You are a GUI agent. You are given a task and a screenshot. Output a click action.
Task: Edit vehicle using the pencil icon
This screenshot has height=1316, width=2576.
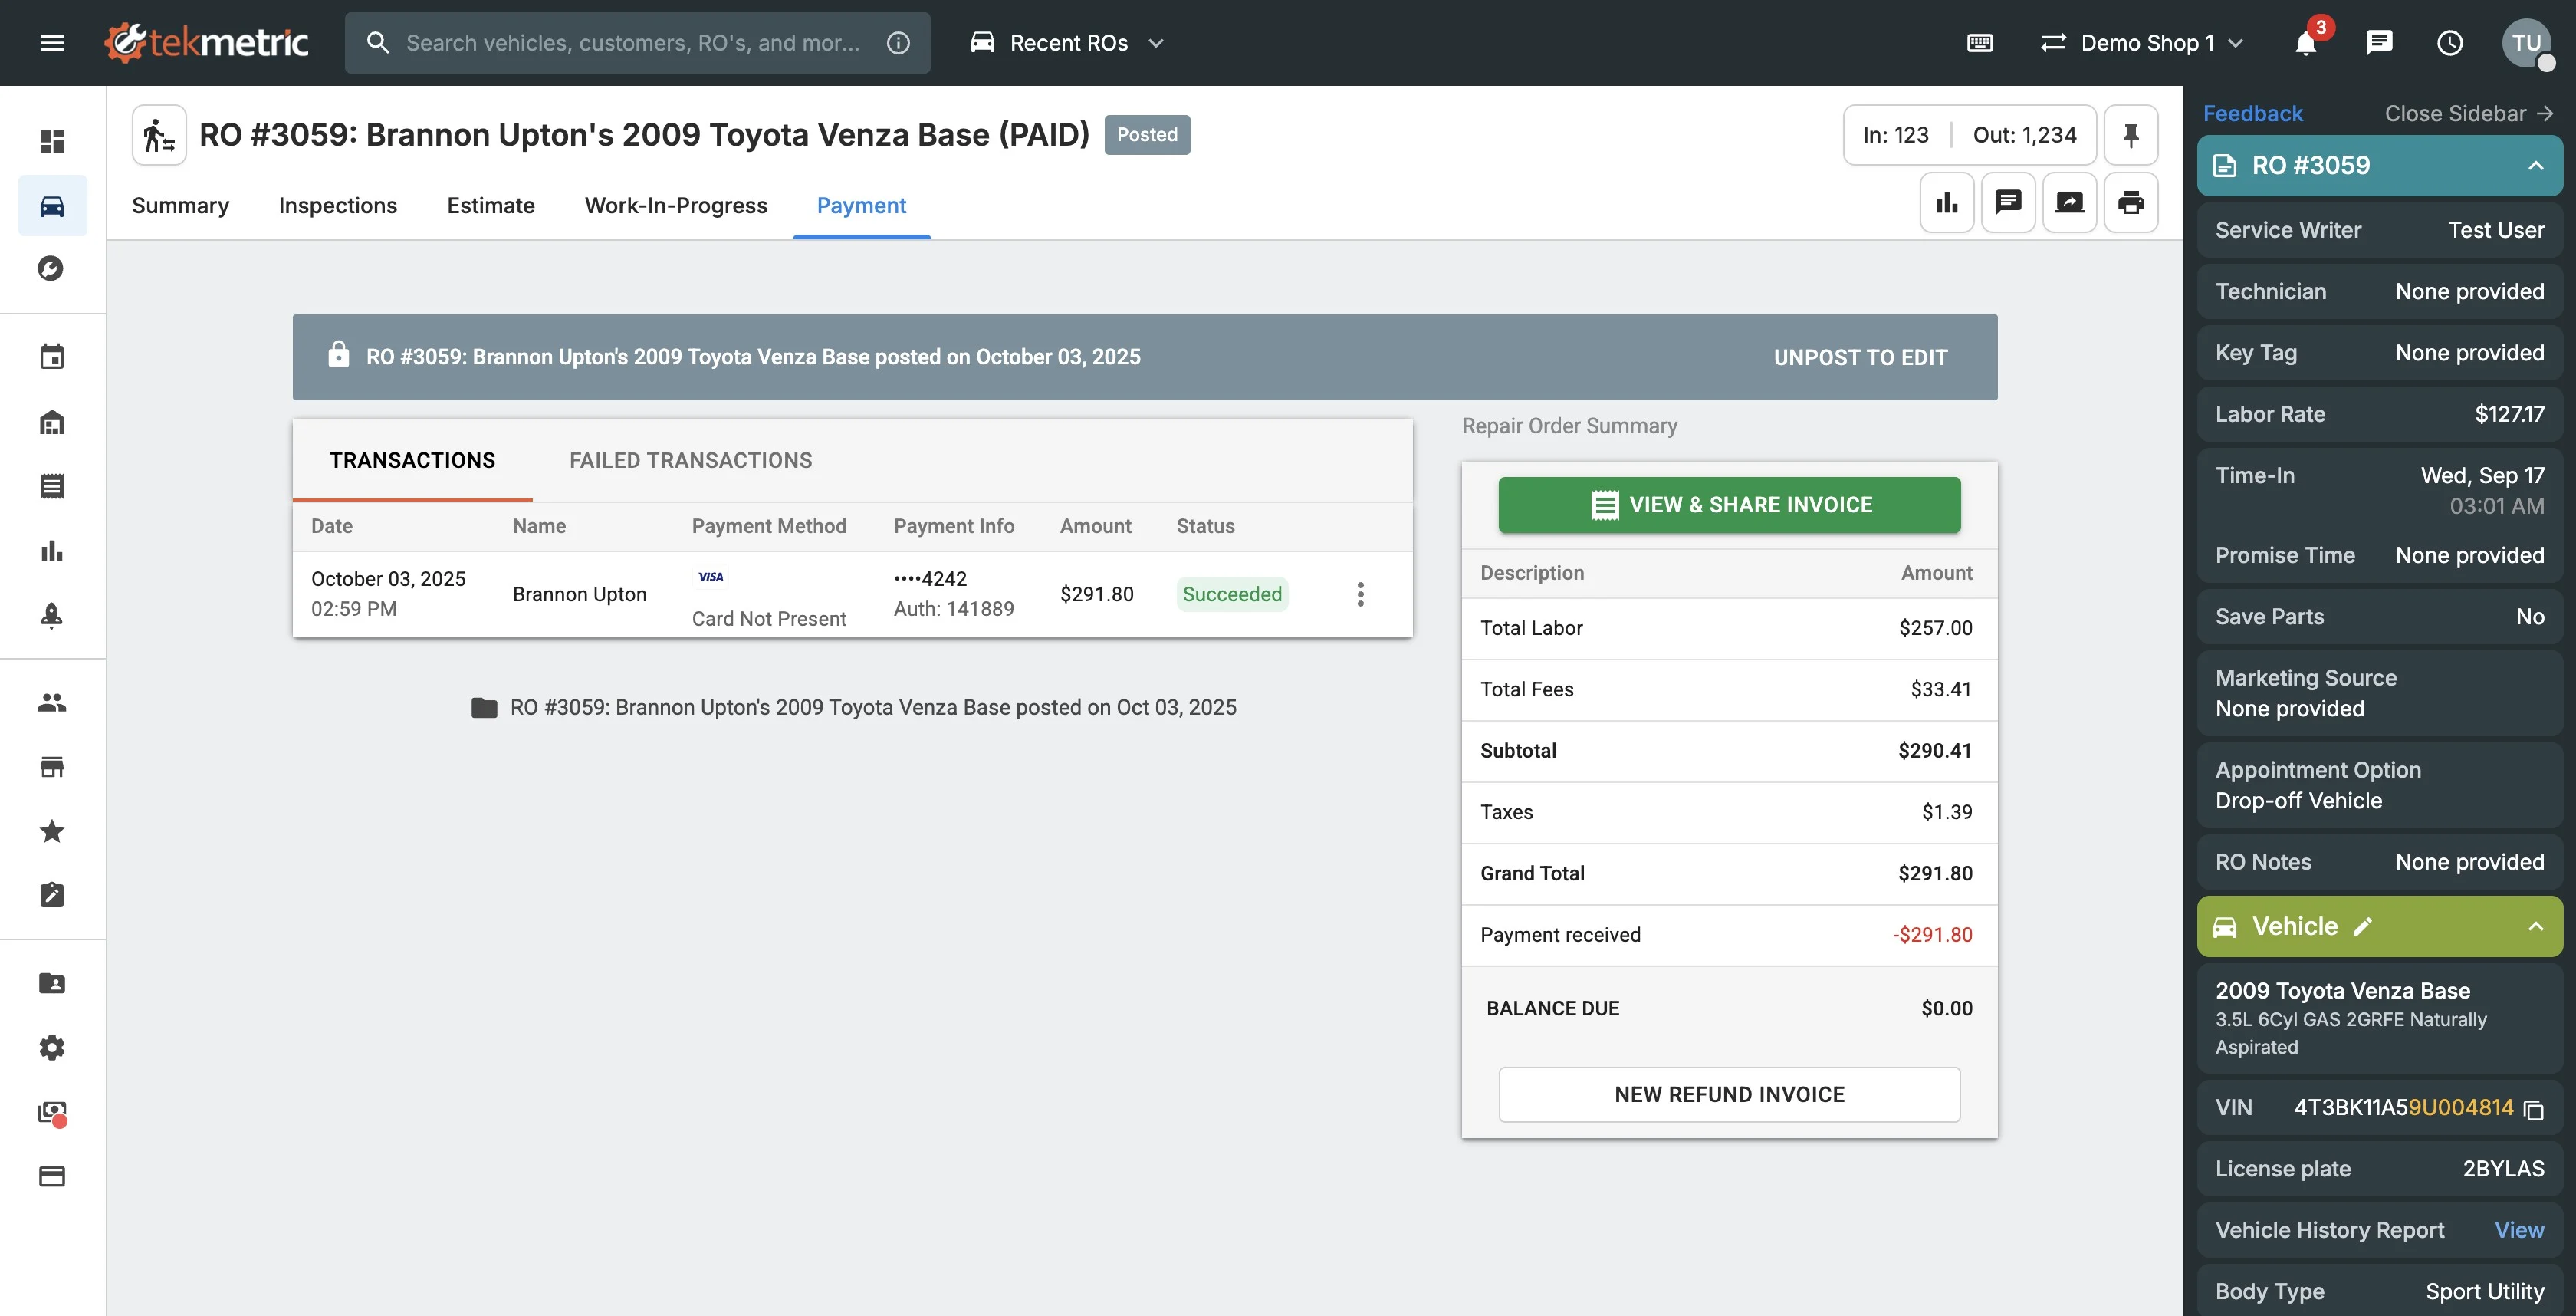click(2362, 926)
